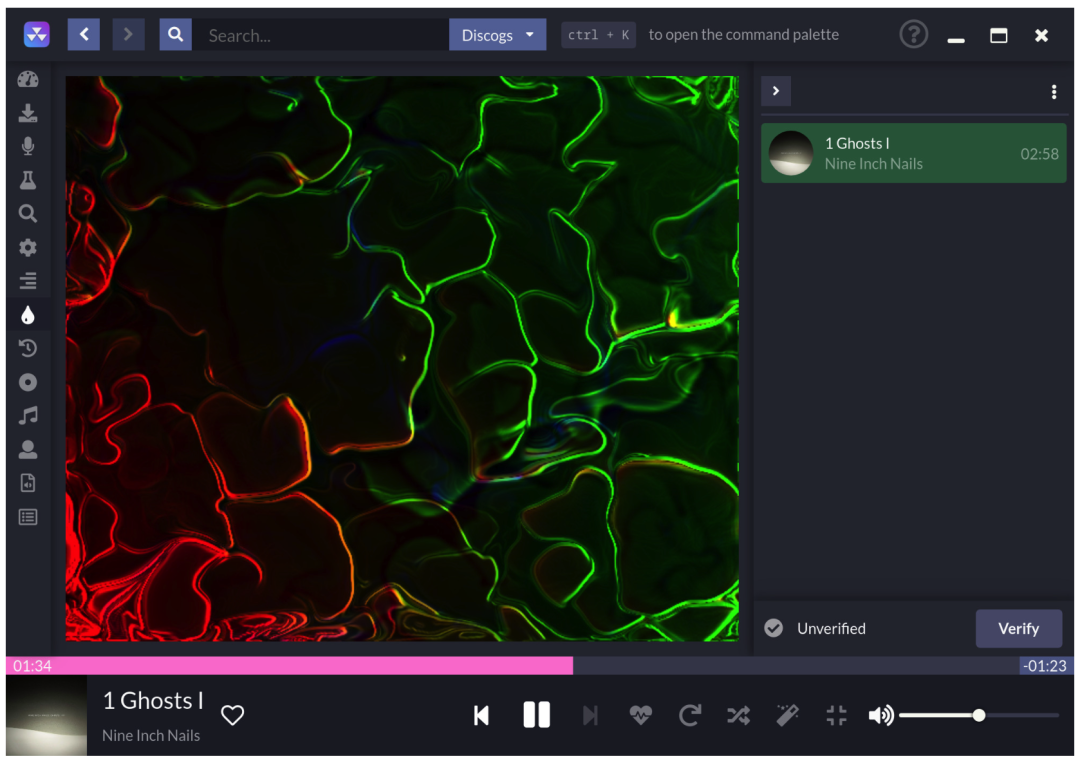Open the help question mark icon
Viewport: 1080px width, 761px height.
[913, 34]
